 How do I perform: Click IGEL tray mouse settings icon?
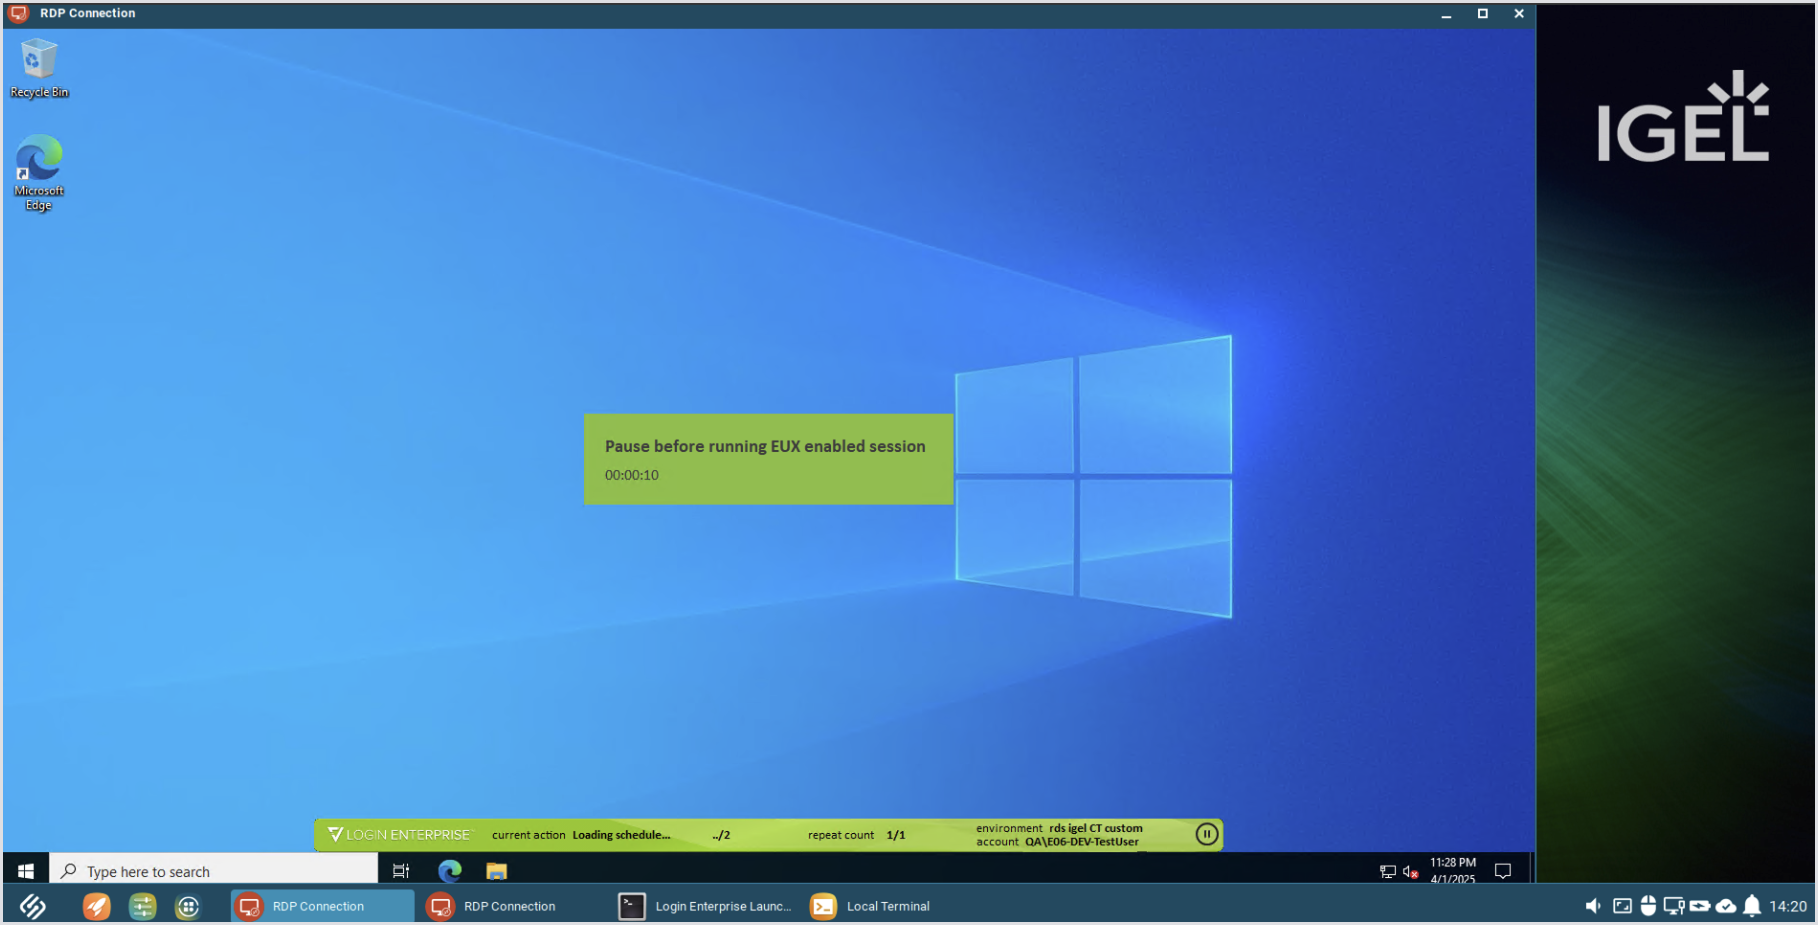click(1648, 906)
